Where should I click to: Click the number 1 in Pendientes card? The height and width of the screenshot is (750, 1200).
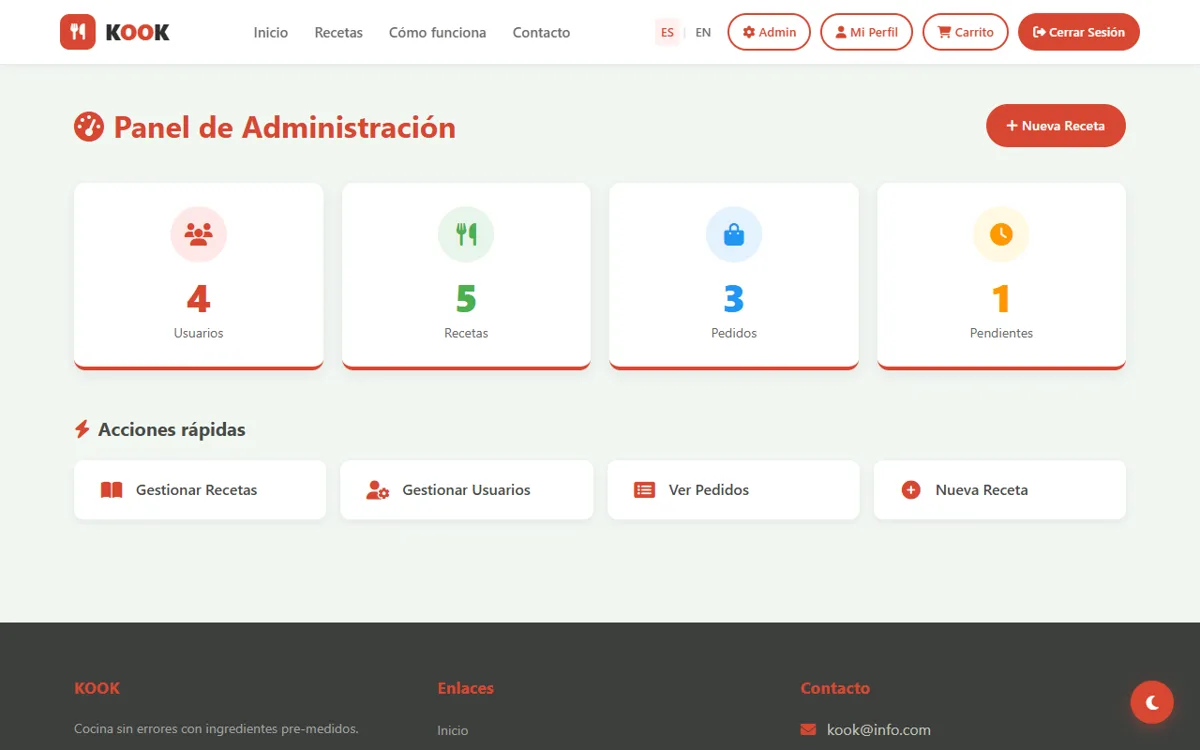coord(1001,299)
